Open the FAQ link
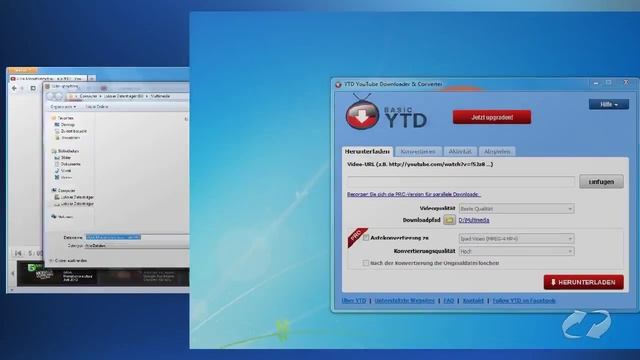Screen dimensions: 640x360 (449, 301)
